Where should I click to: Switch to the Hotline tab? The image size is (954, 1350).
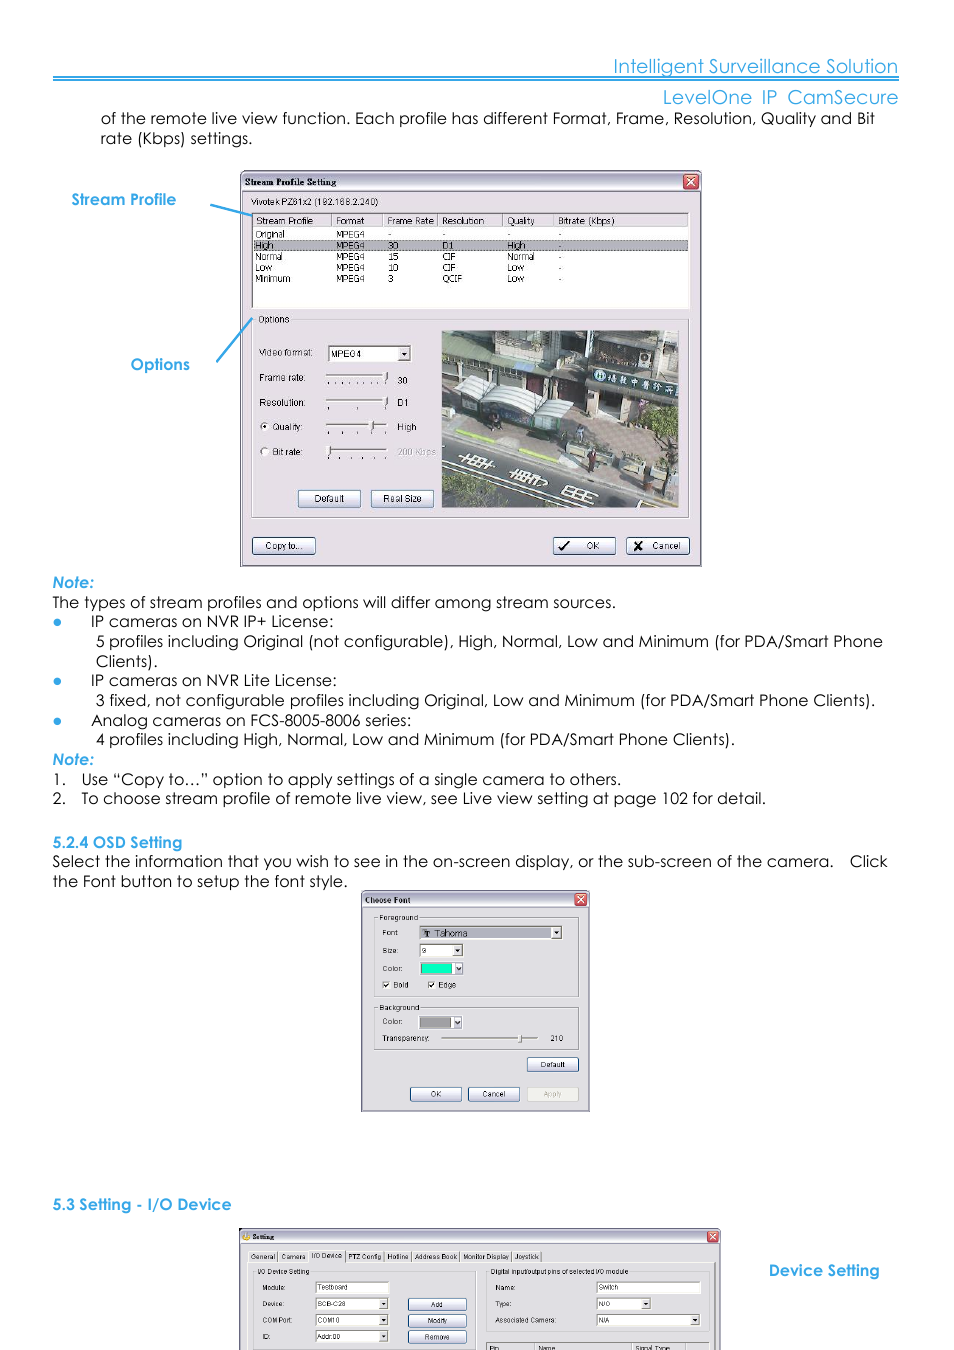point(398,1257)
